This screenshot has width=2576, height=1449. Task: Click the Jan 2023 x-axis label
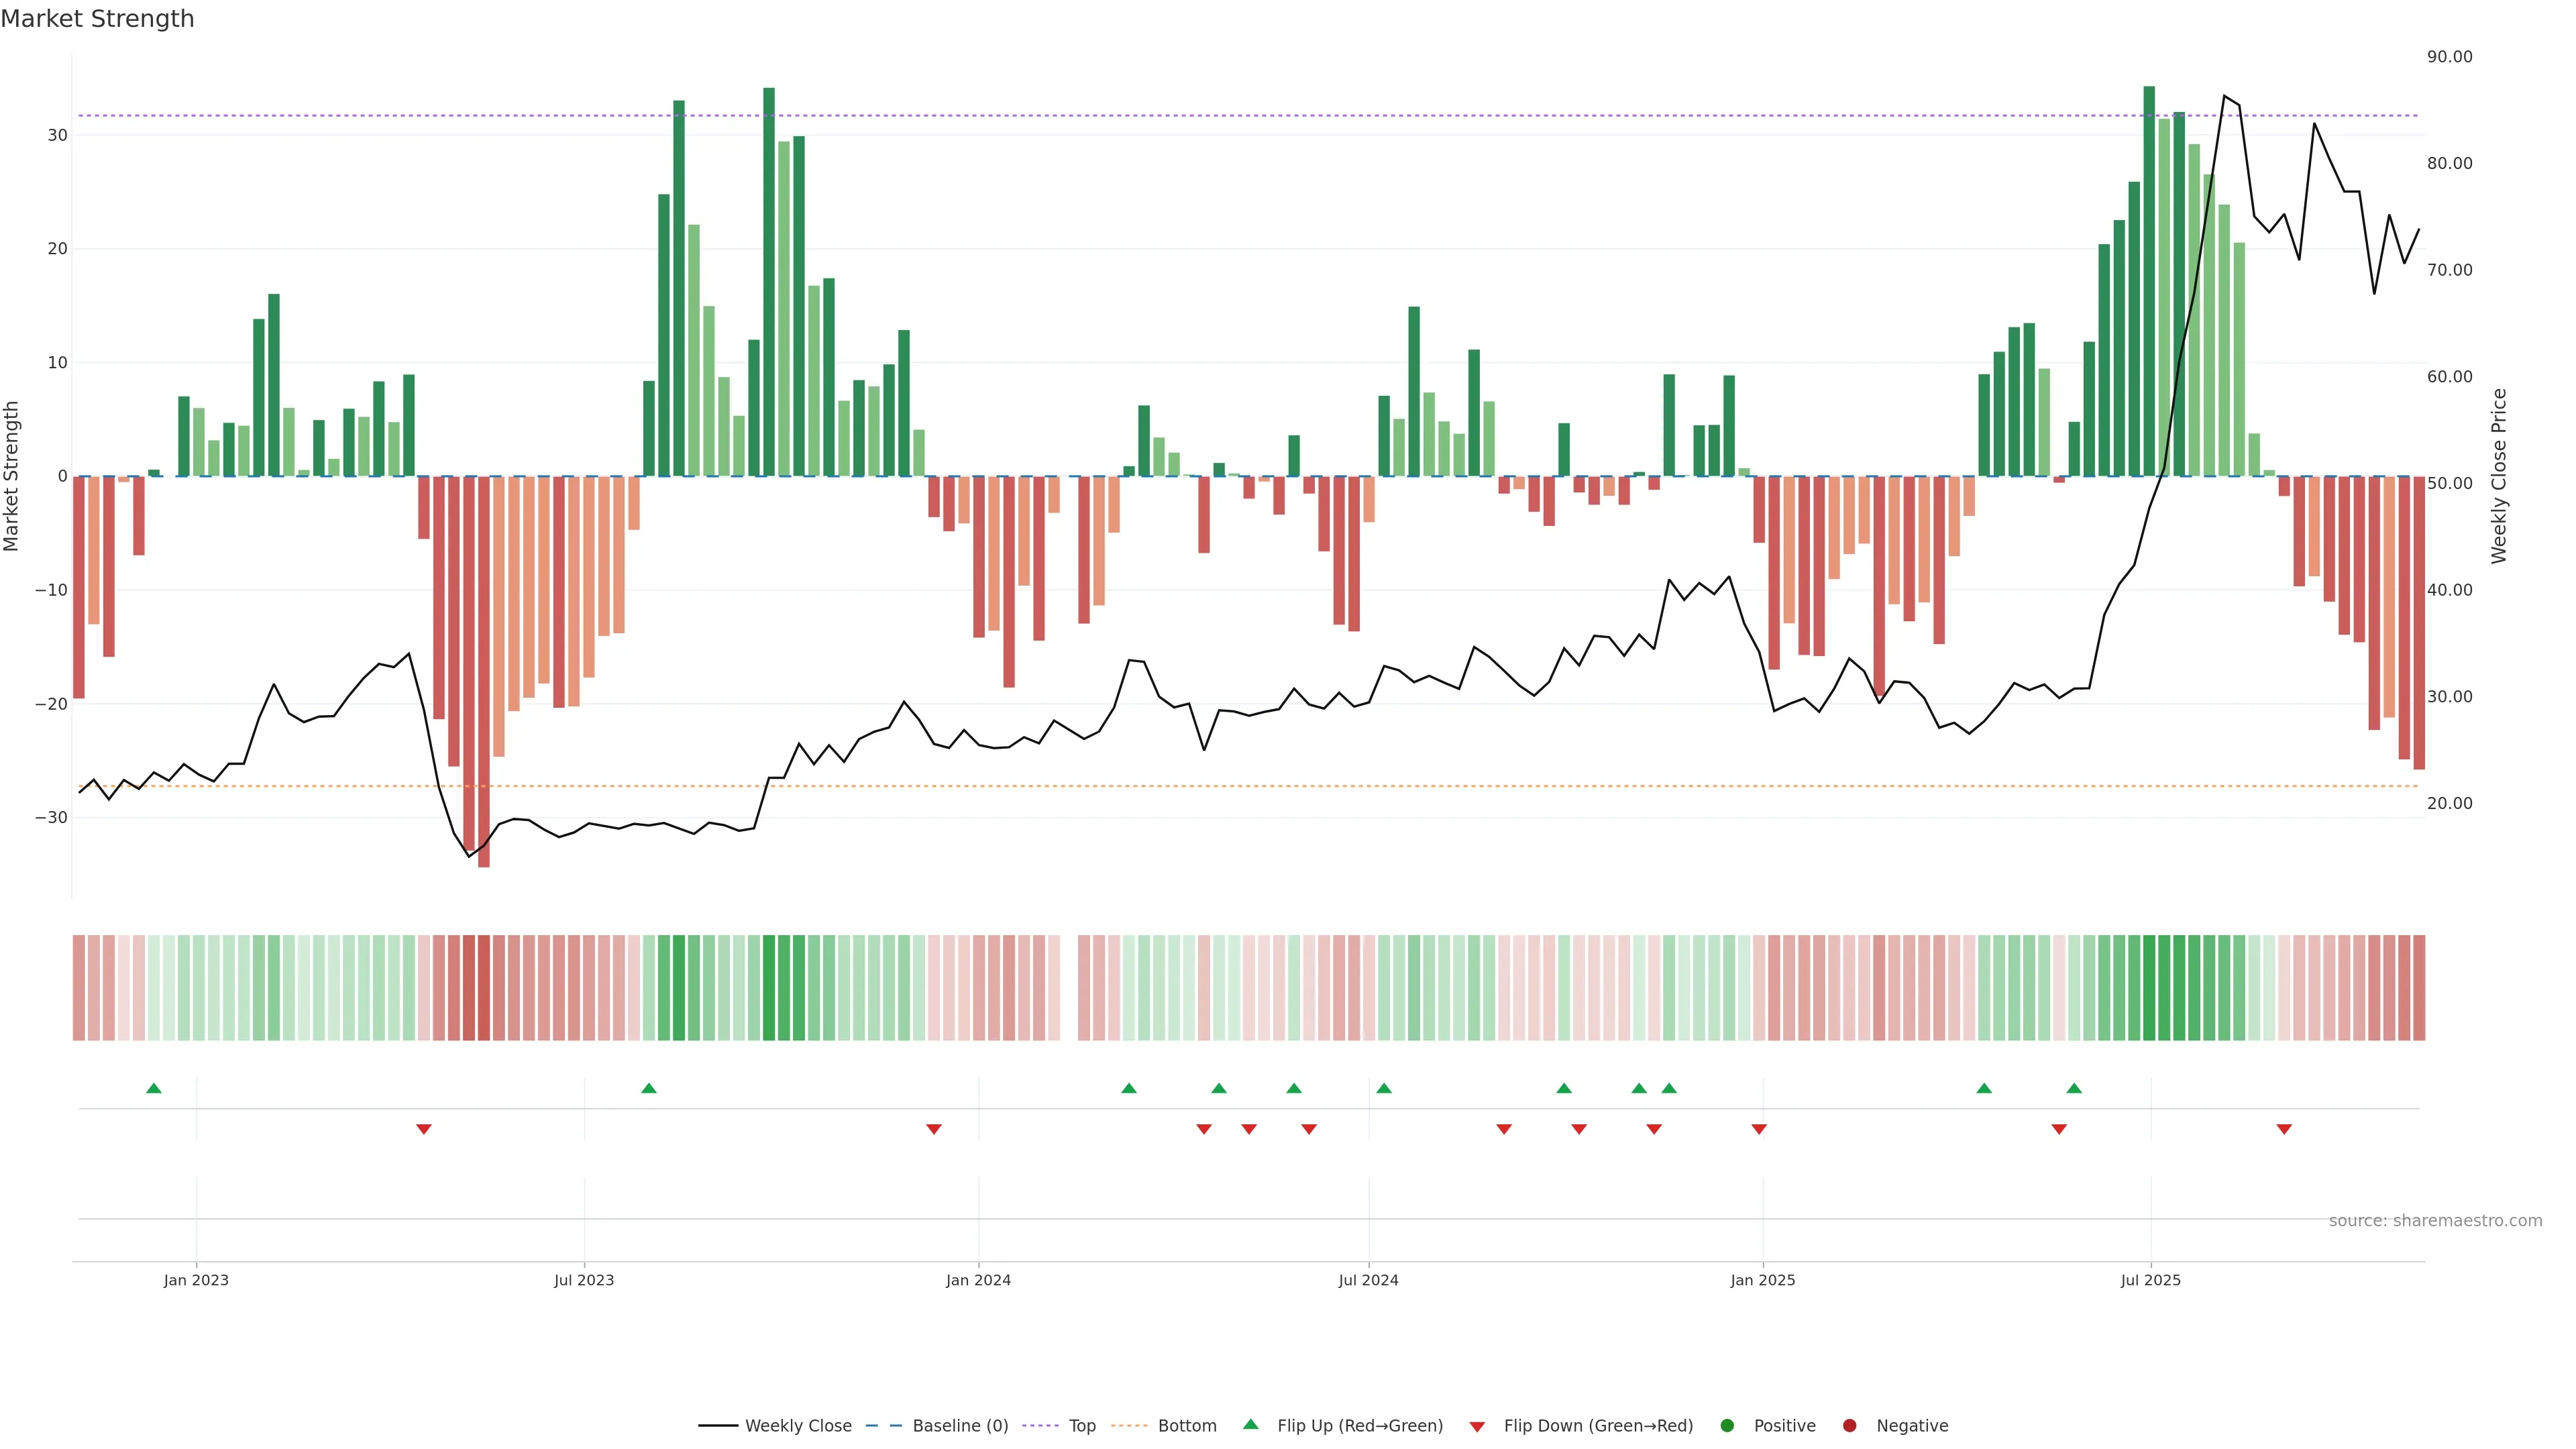pos(196,1280)
